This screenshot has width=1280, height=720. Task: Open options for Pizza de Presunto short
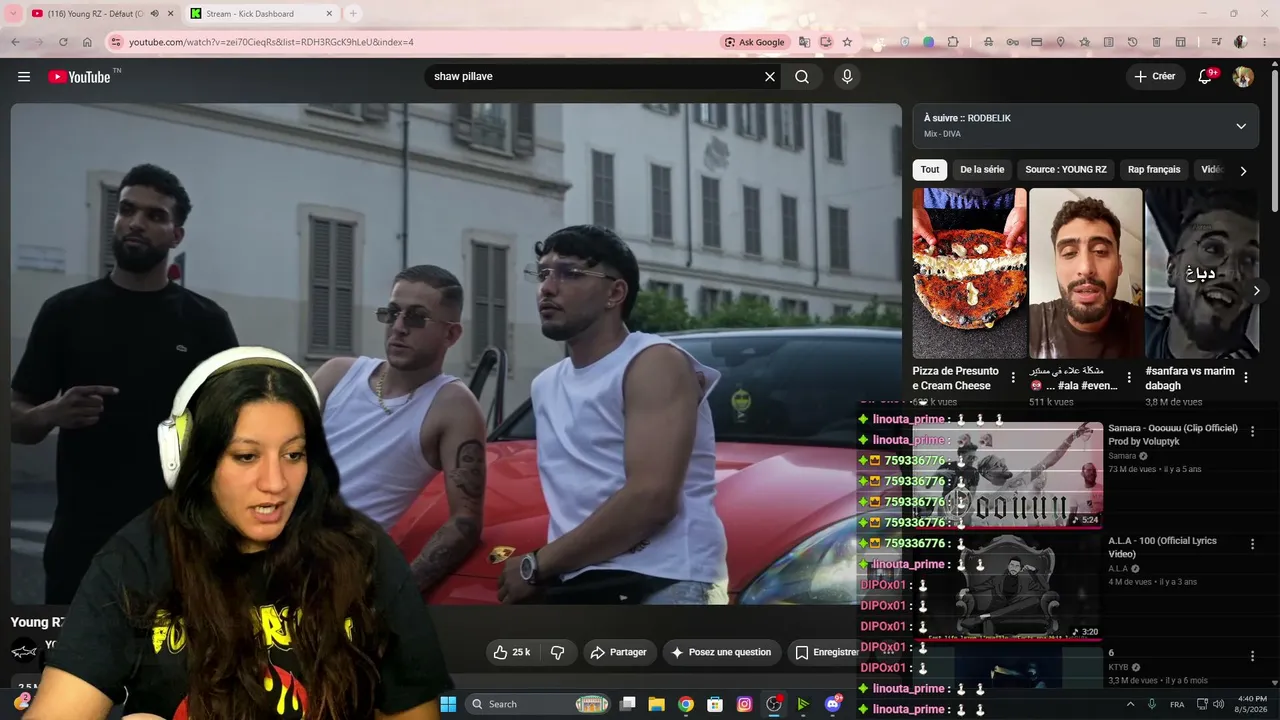click(1013, 378)
